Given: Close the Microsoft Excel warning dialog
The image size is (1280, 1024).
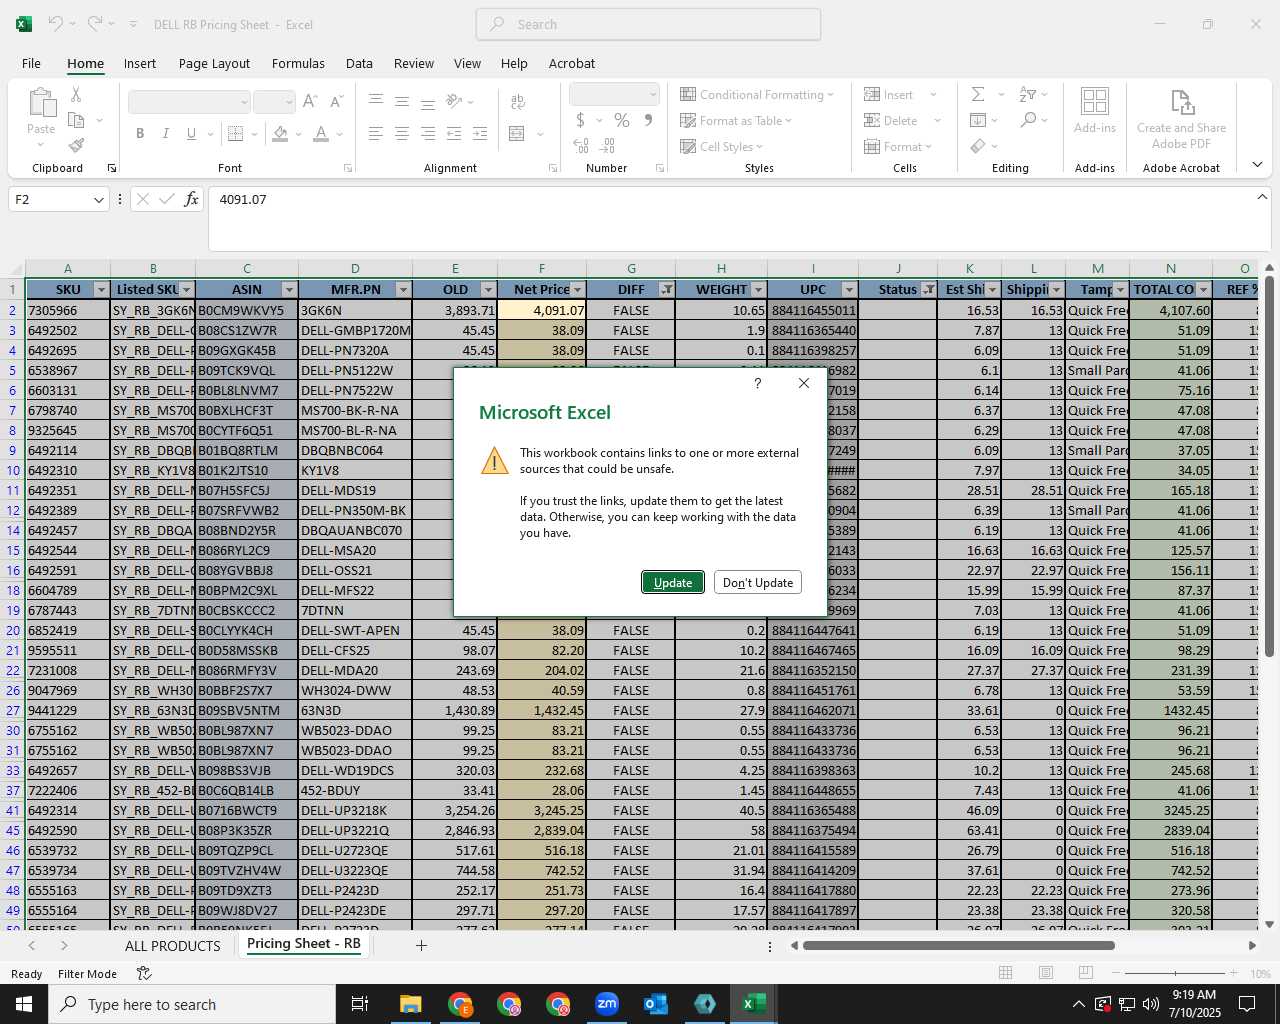Looking at the screenshot, I should 803,383.
